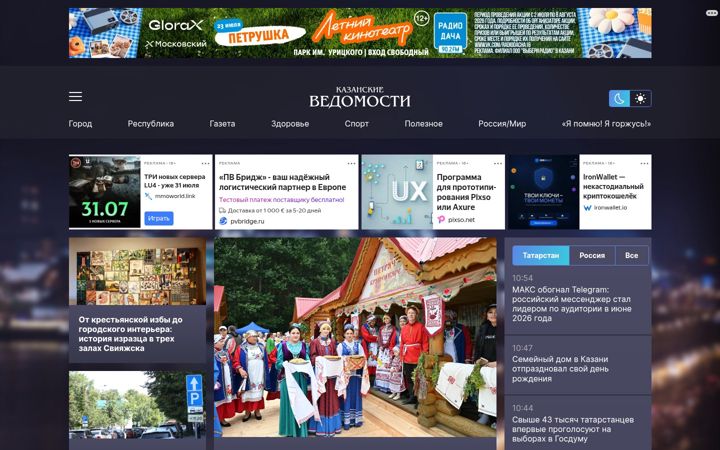Open the Спорт section
Viewport: 720px width, 450px height.
[356, 124]
